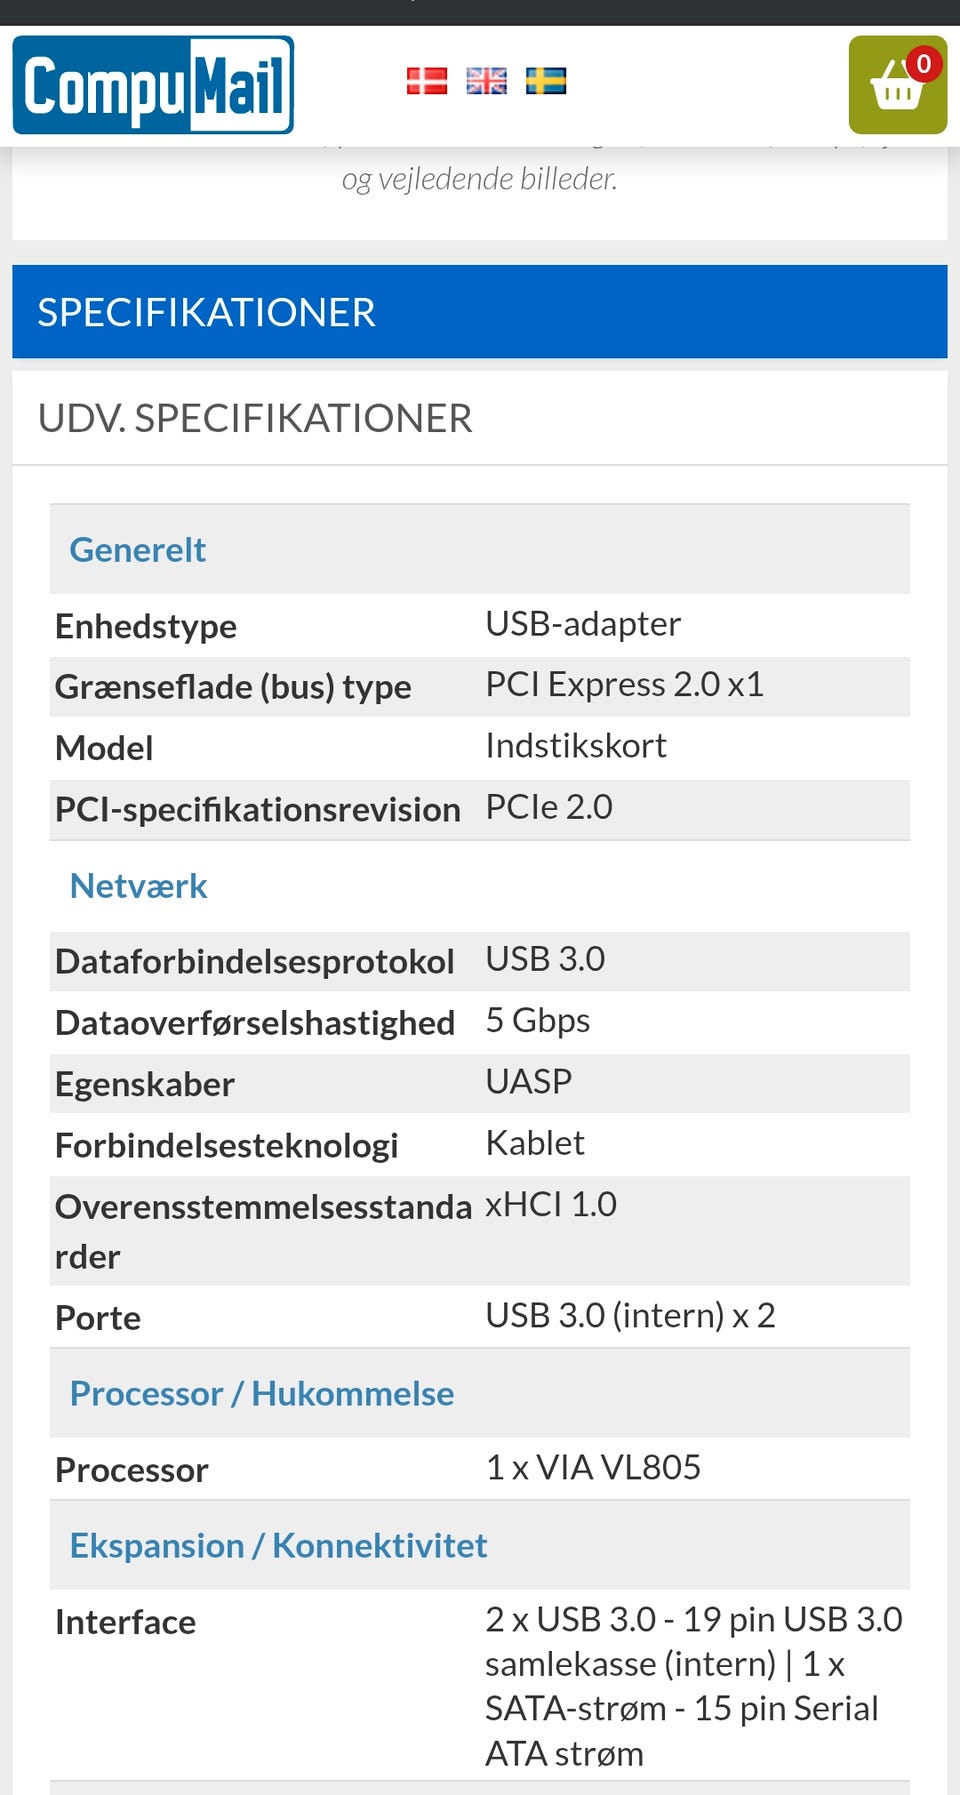Open the shopping basket icon

click(896, 88)
